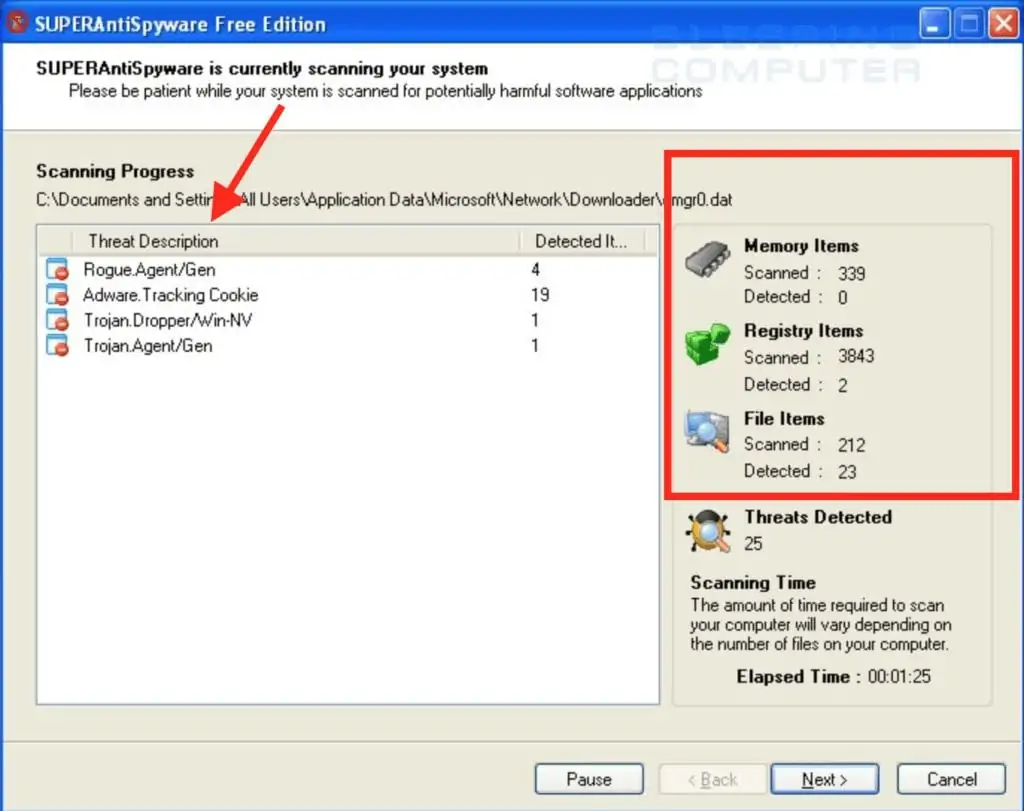This screenshot has height=811, width=1024.
Task: Sort by Threat Description column header
Action: tap(296, 241)
